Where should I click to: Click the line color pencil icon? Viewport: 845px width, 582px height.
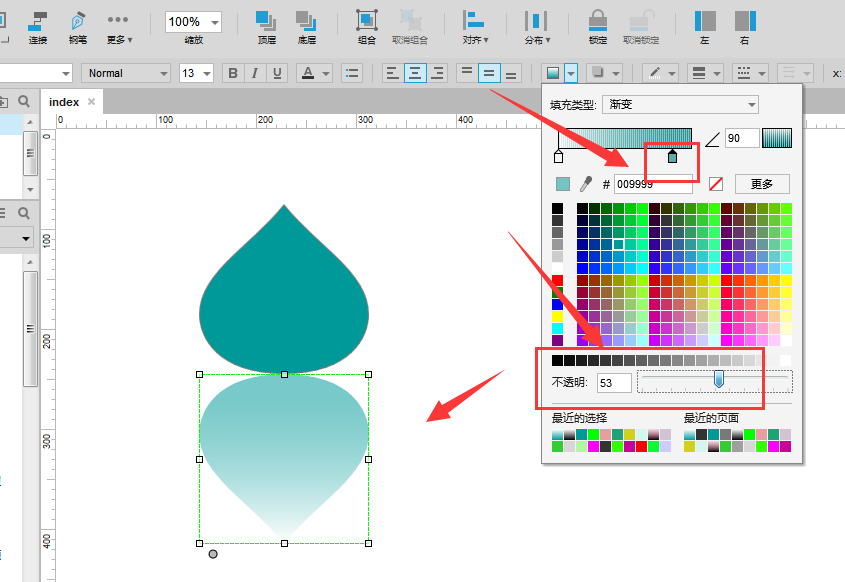(654, 73)
